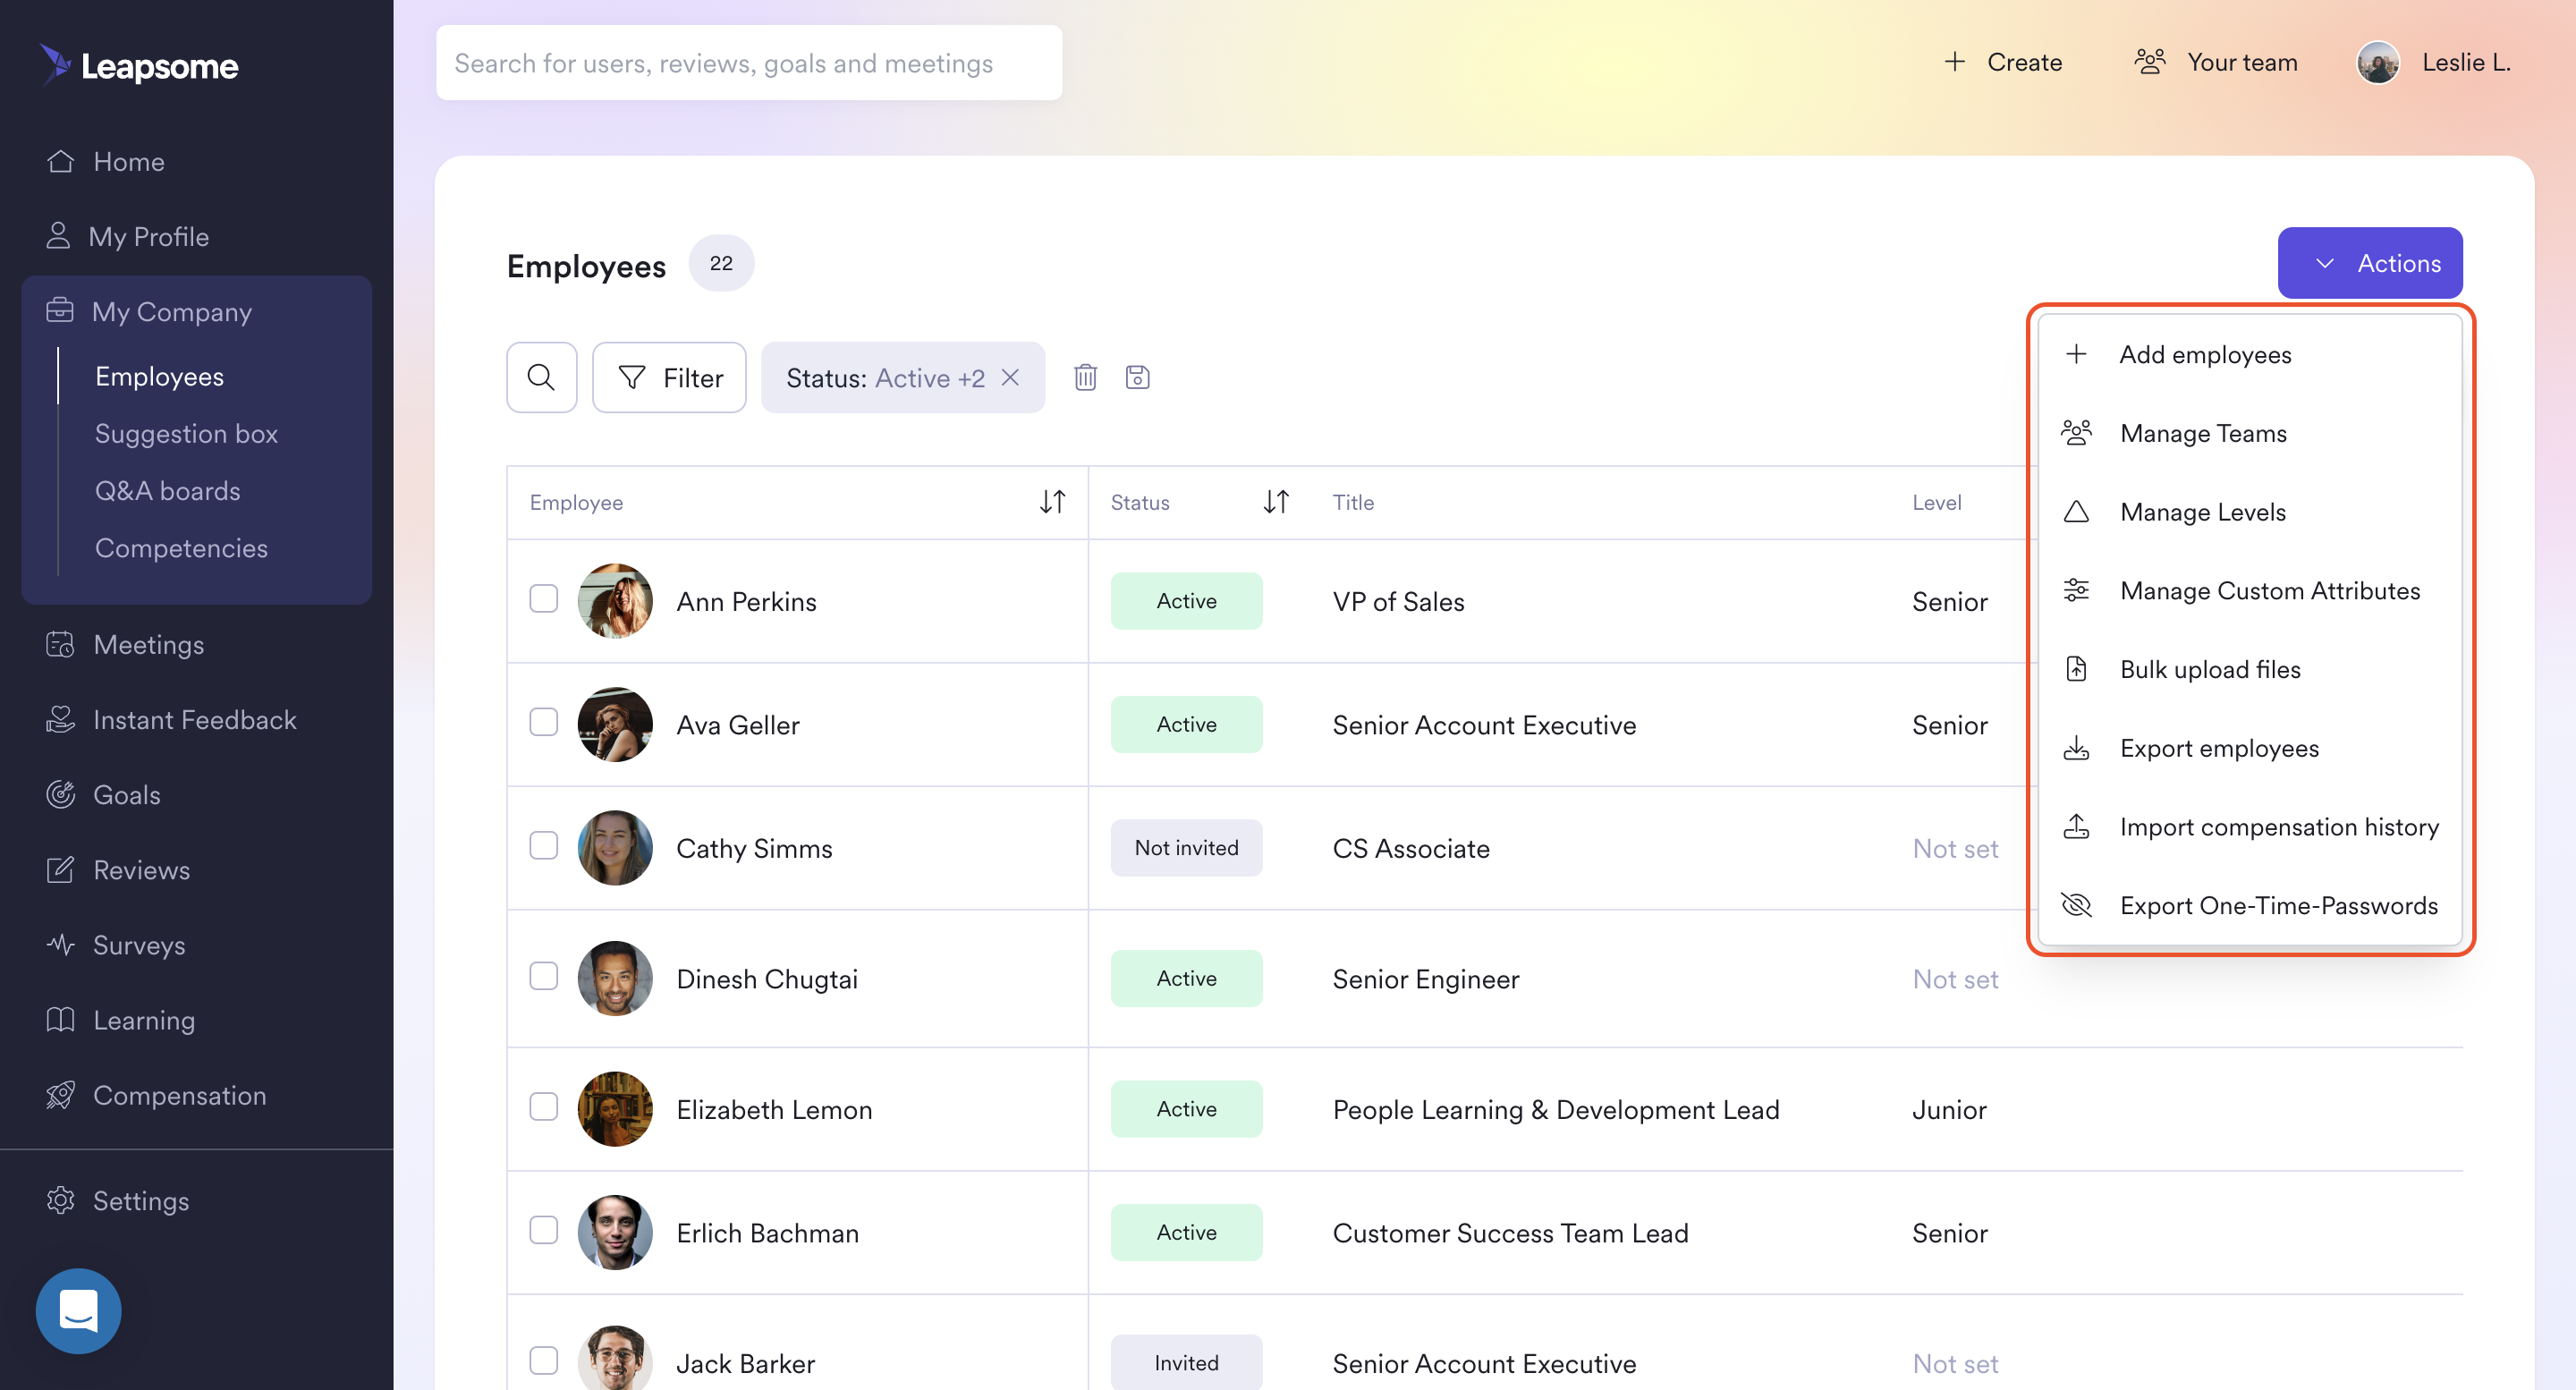Sort by Employee column arrows
2576x1390 pixels.
(1052, 502)
